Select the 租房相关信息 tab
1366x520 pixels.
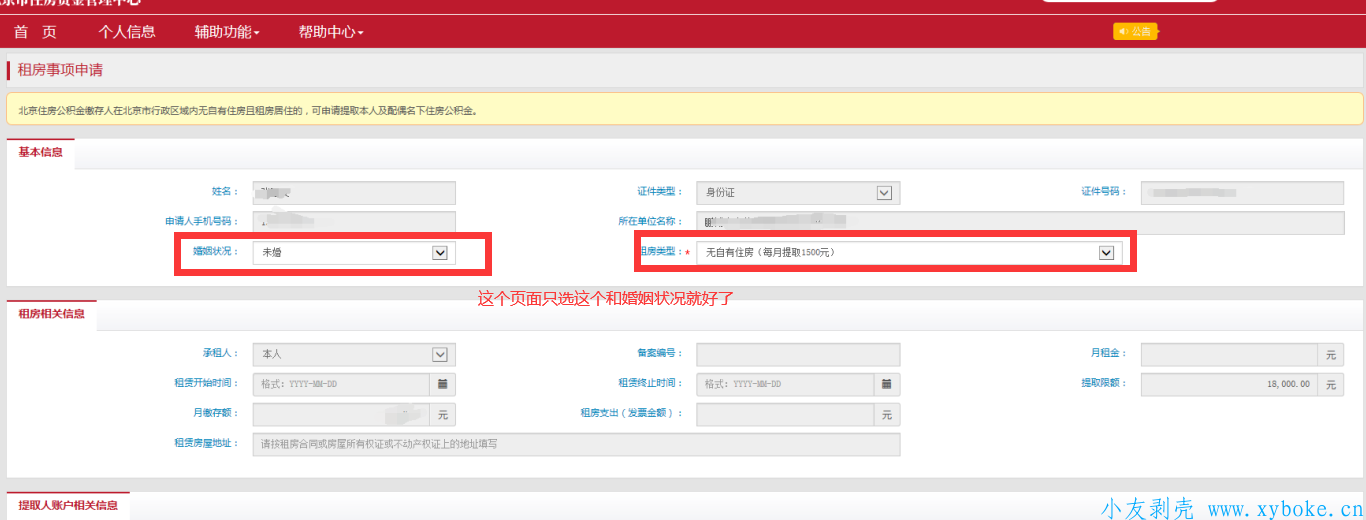click(52, 314)
